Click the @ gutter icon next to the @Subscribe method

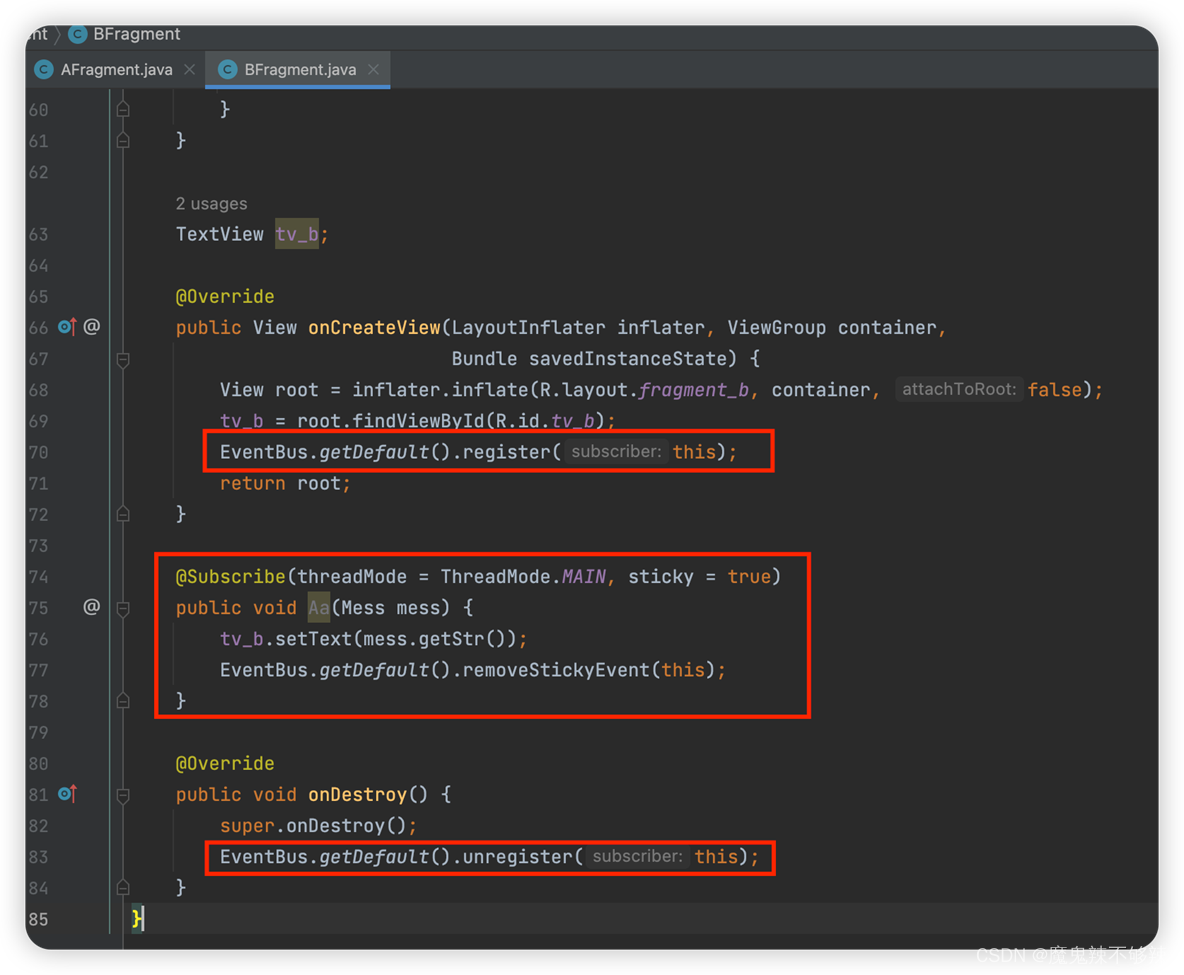[91, 606]
